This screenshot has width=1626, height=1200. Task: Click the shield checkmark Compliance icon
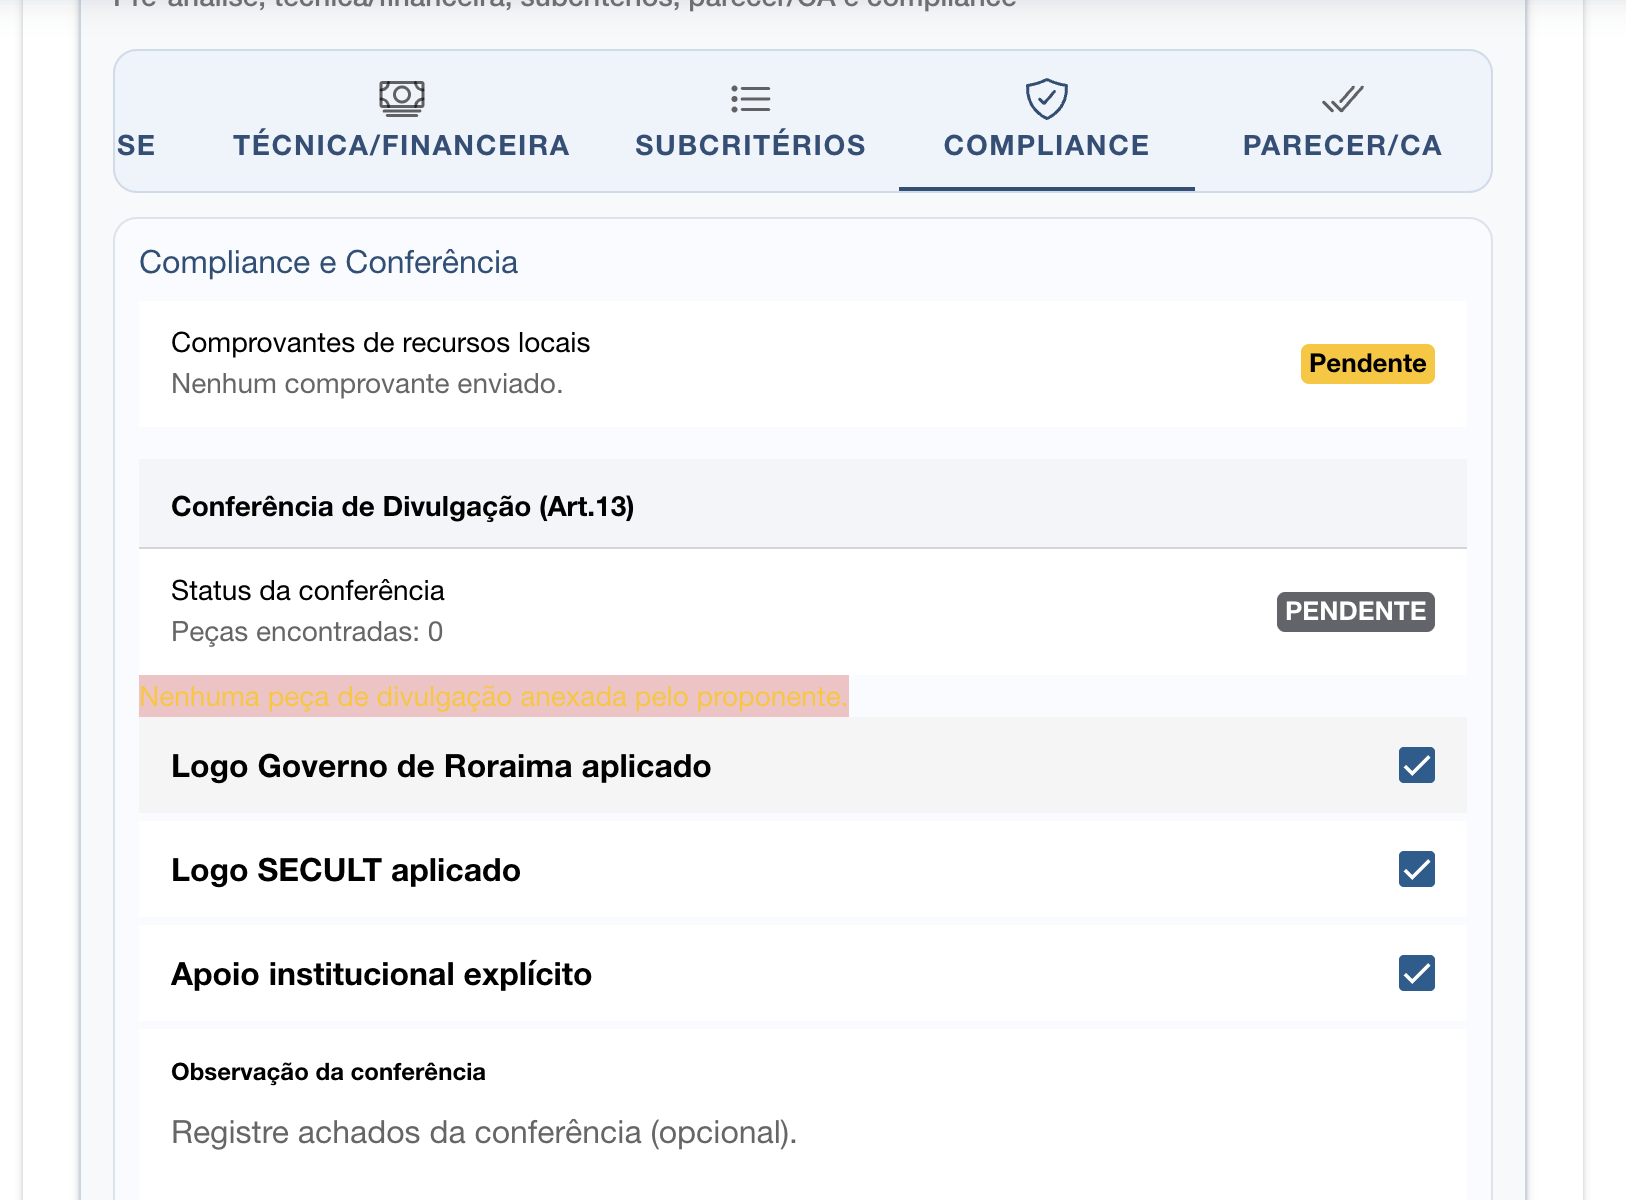(x=1046, y=98)
